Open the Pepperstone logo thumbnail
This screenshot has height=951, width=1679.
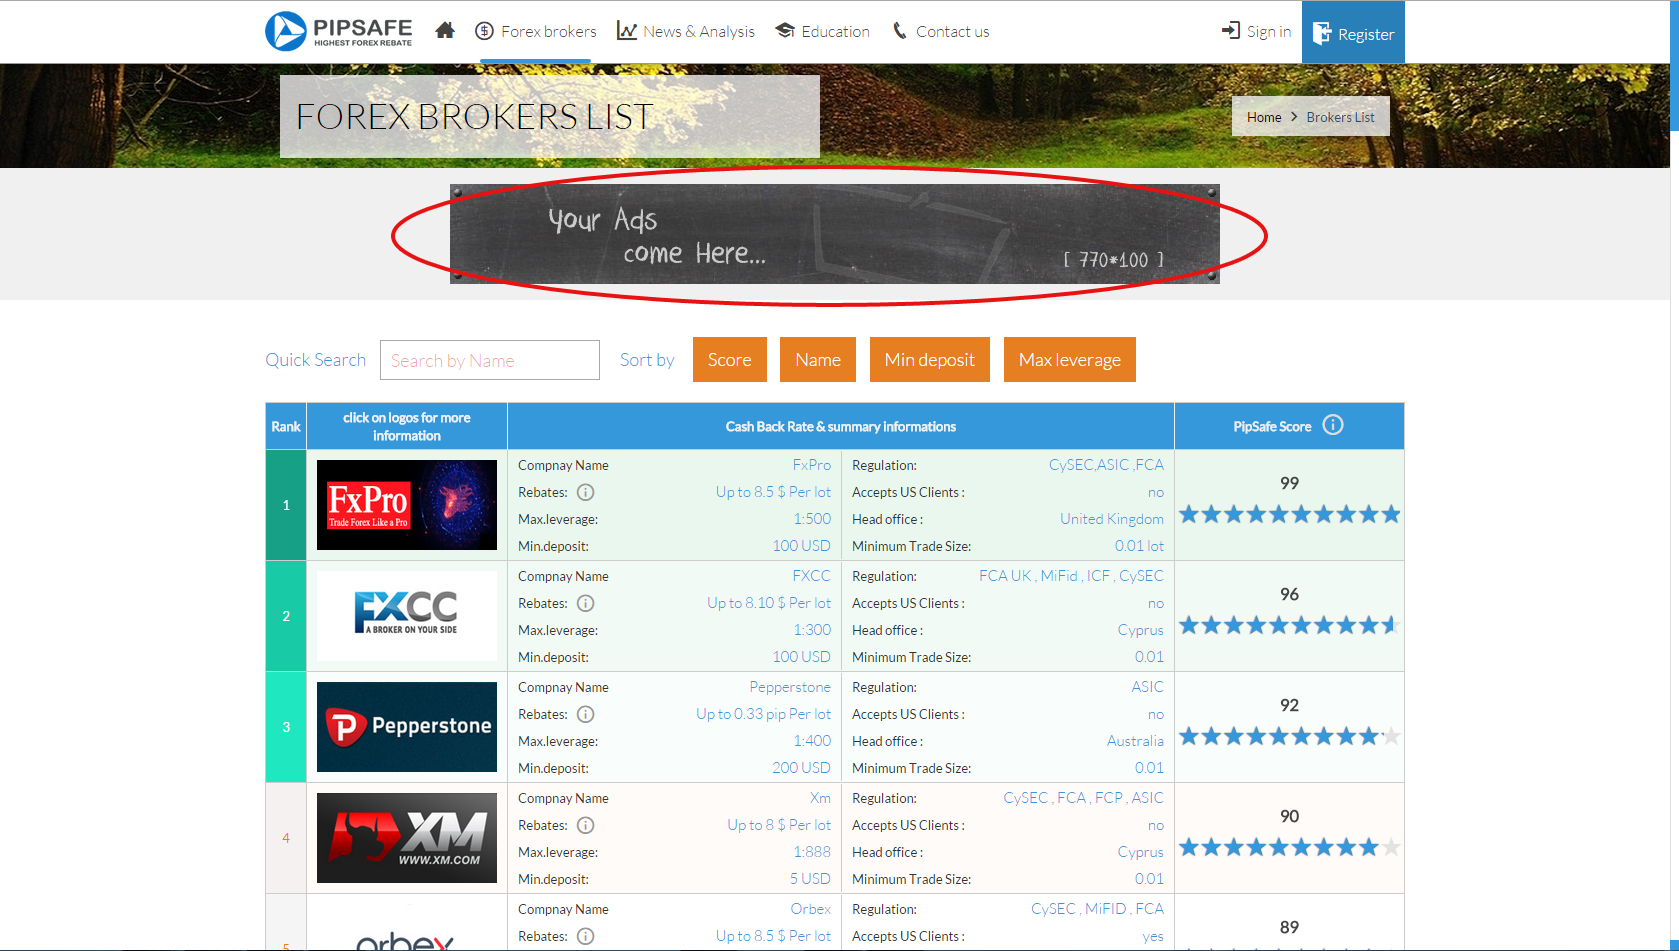[x=407, y=727]
